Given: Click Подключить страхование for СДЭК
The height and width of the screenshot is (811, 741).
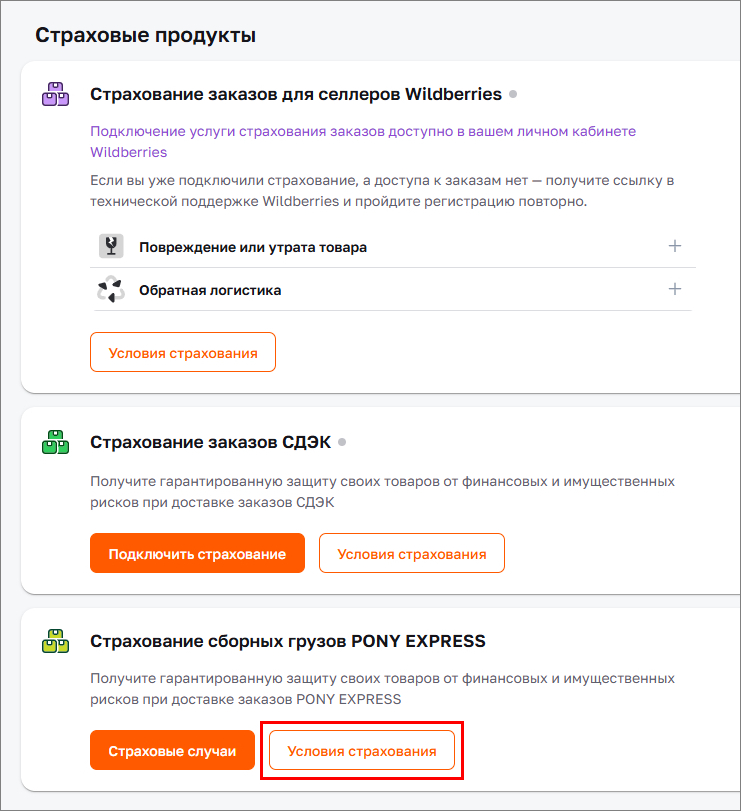Looking at the screenshot, I should [x=197, y=553].
